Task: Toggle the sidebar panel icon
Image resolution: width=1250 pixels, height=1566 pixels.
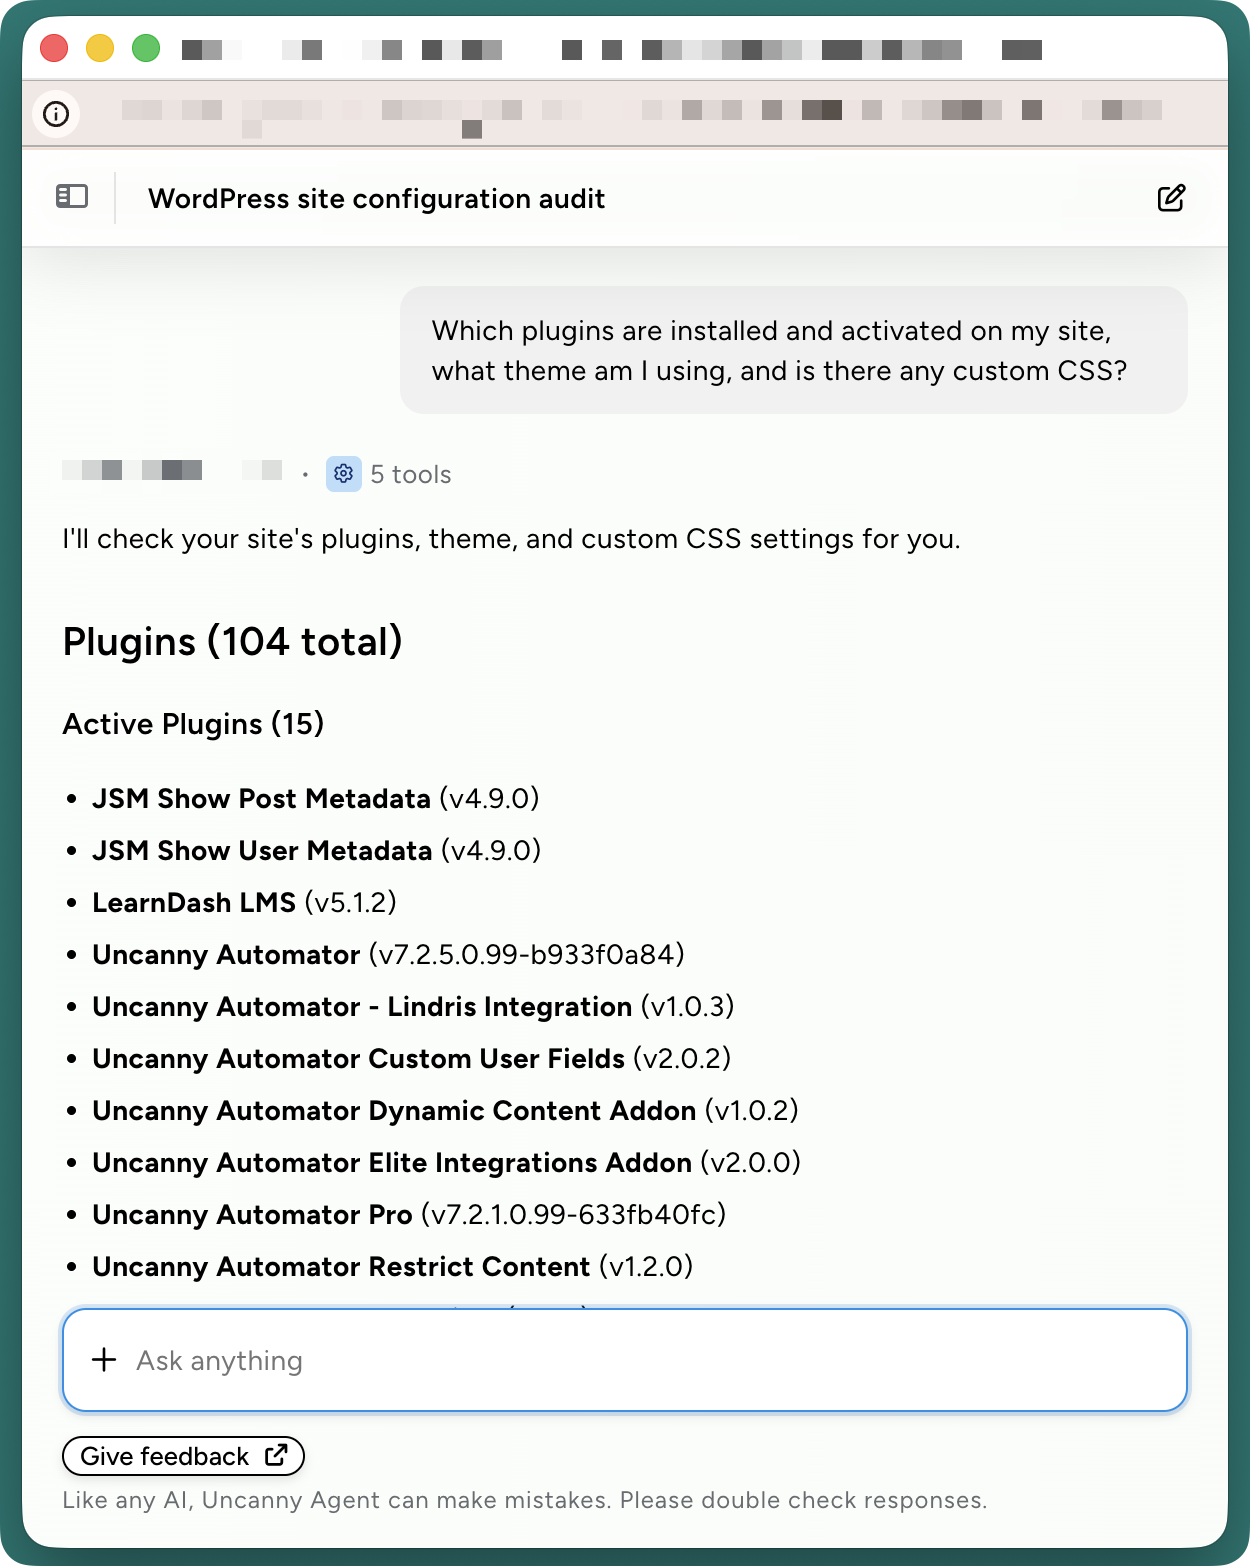Action: click(x=72, y=197)
